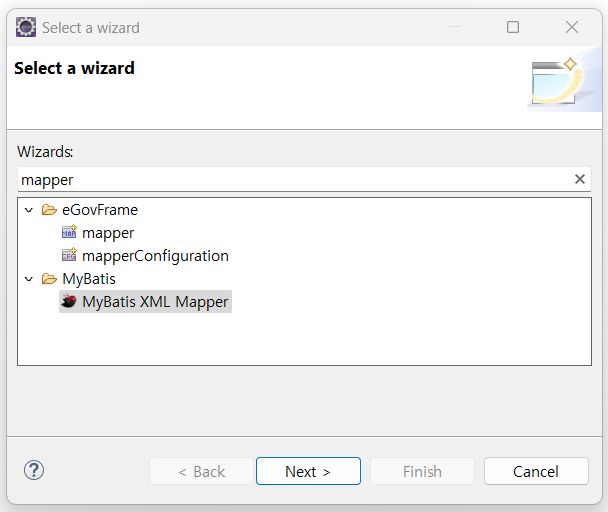
Task: Click the disabled Back button
Action: coord(201,471)
